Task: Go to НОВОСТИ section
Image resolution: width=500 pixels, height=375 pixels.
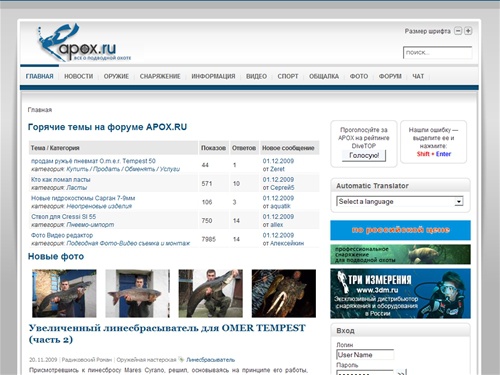Action: 78,76
